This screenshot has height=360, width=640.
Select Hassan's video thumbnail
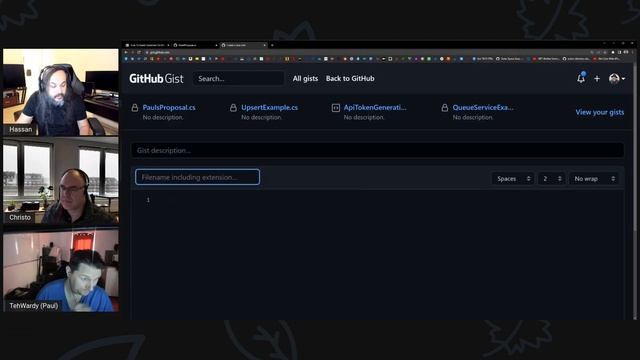61,92
